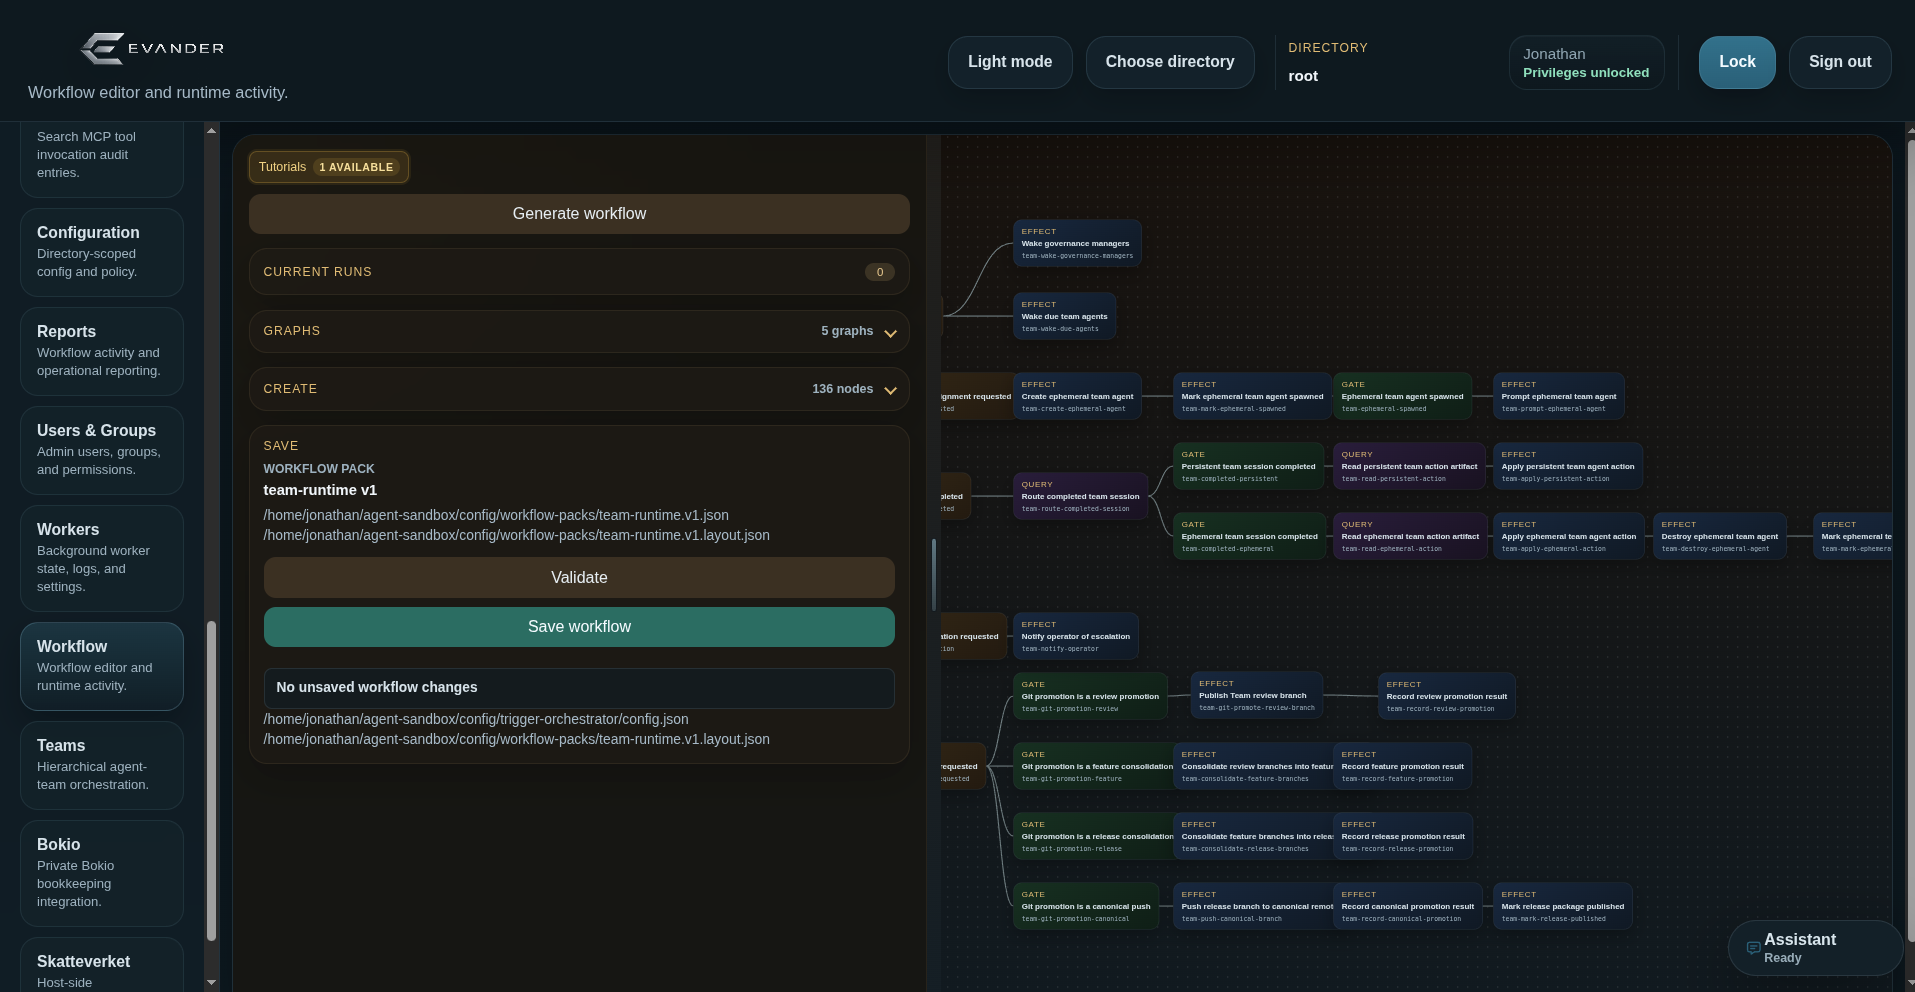The height and width of the screenshot is (992, 1915).
Task: Select the Workflow sidebar item
Action: click(102, 666)
